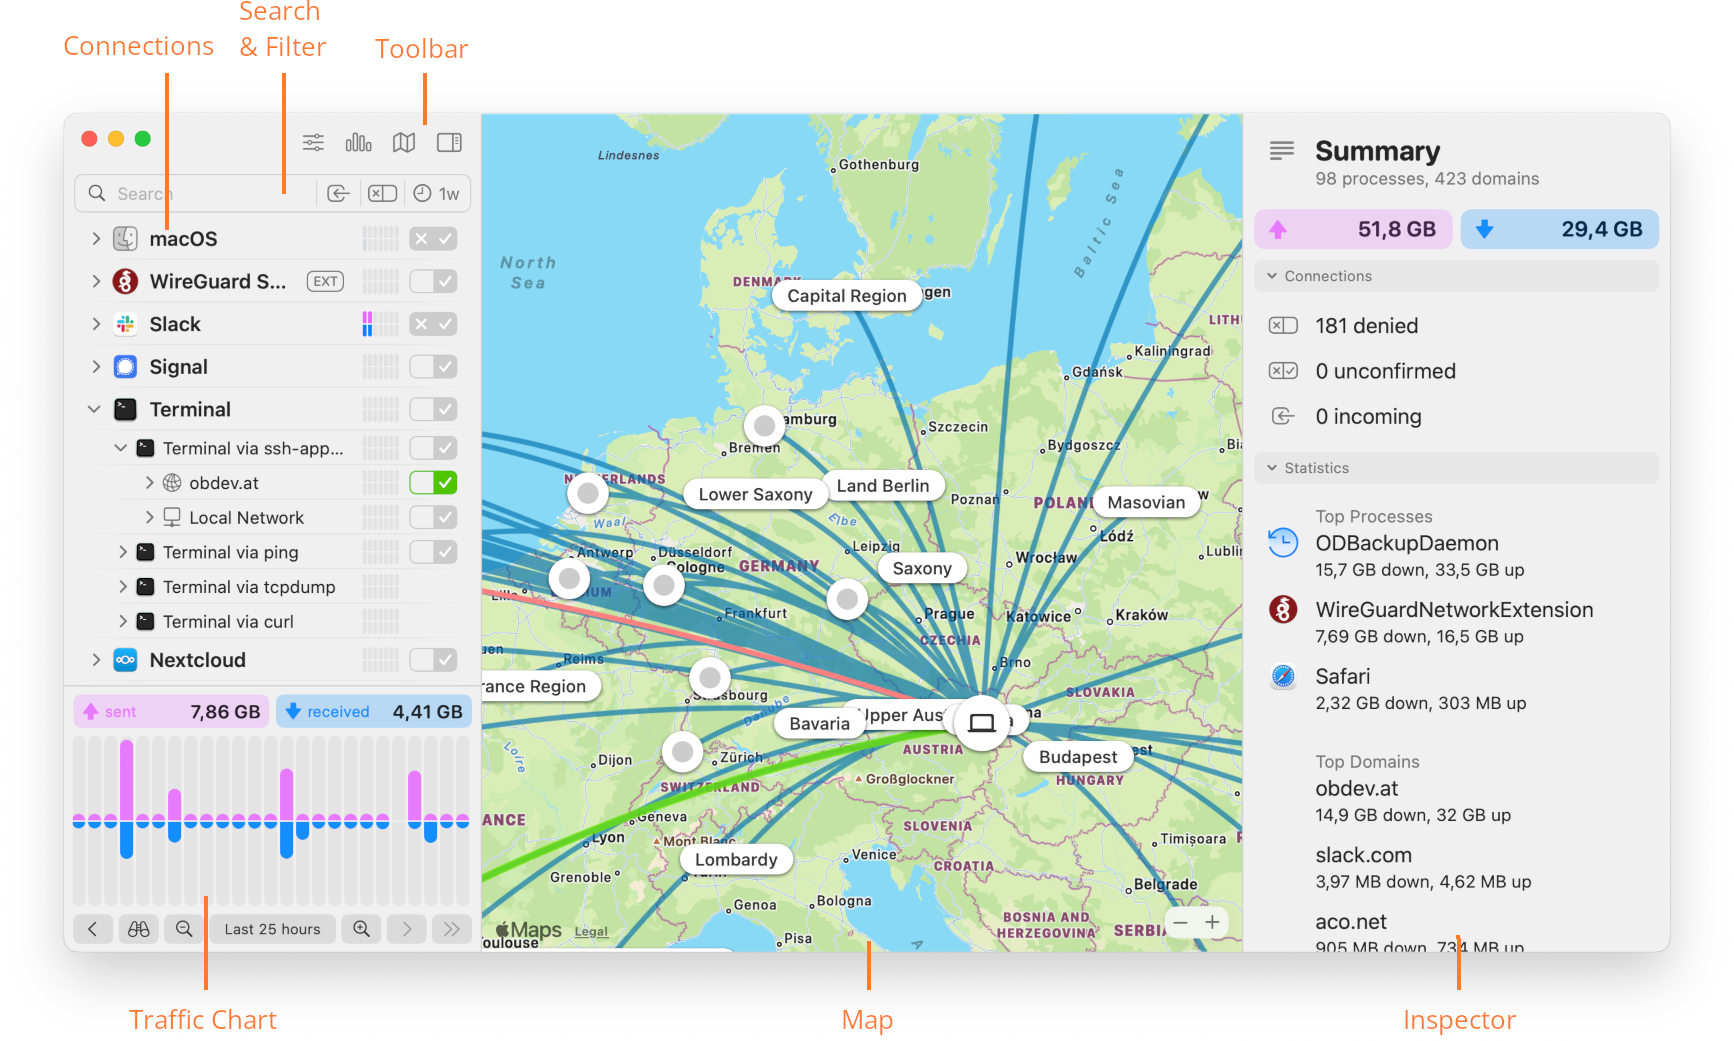Click the denied connections icon in inspector
This screenshot has height=1041, width=1734.
click(1283, 325)
